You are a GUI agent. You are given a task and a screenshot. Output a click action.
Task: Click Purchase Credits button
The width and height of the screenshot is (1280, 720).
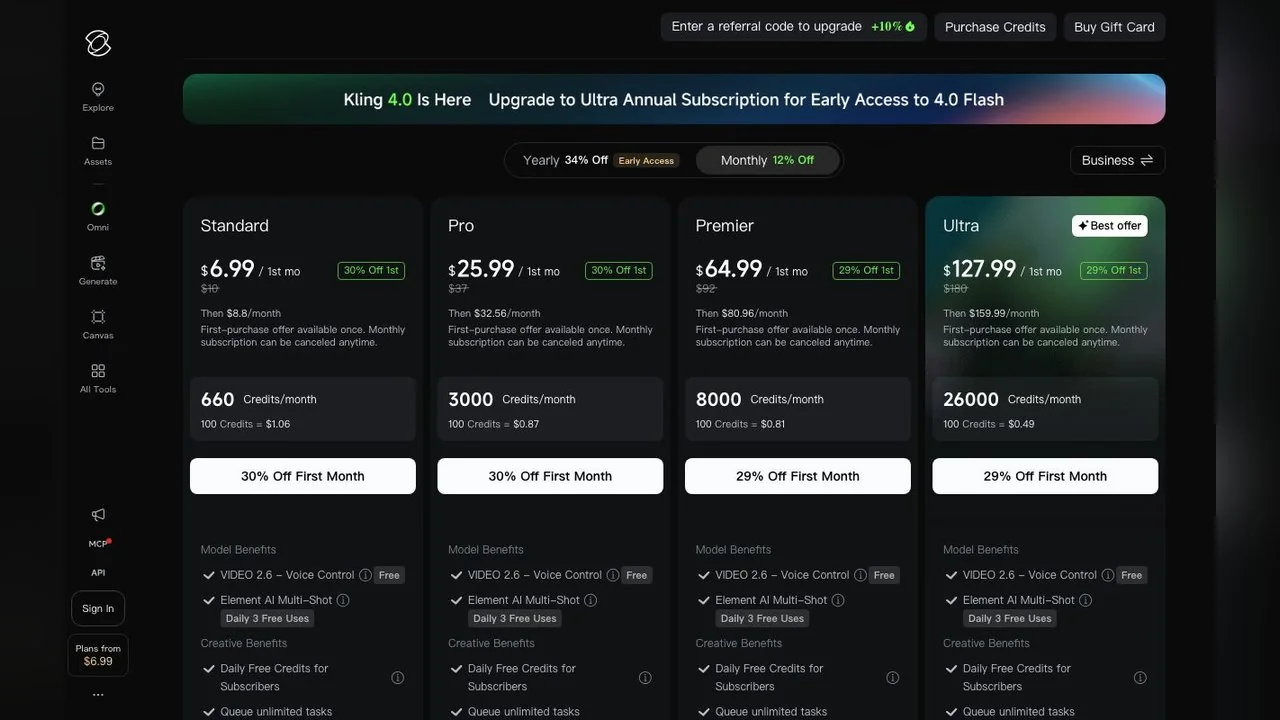(995, 27)
